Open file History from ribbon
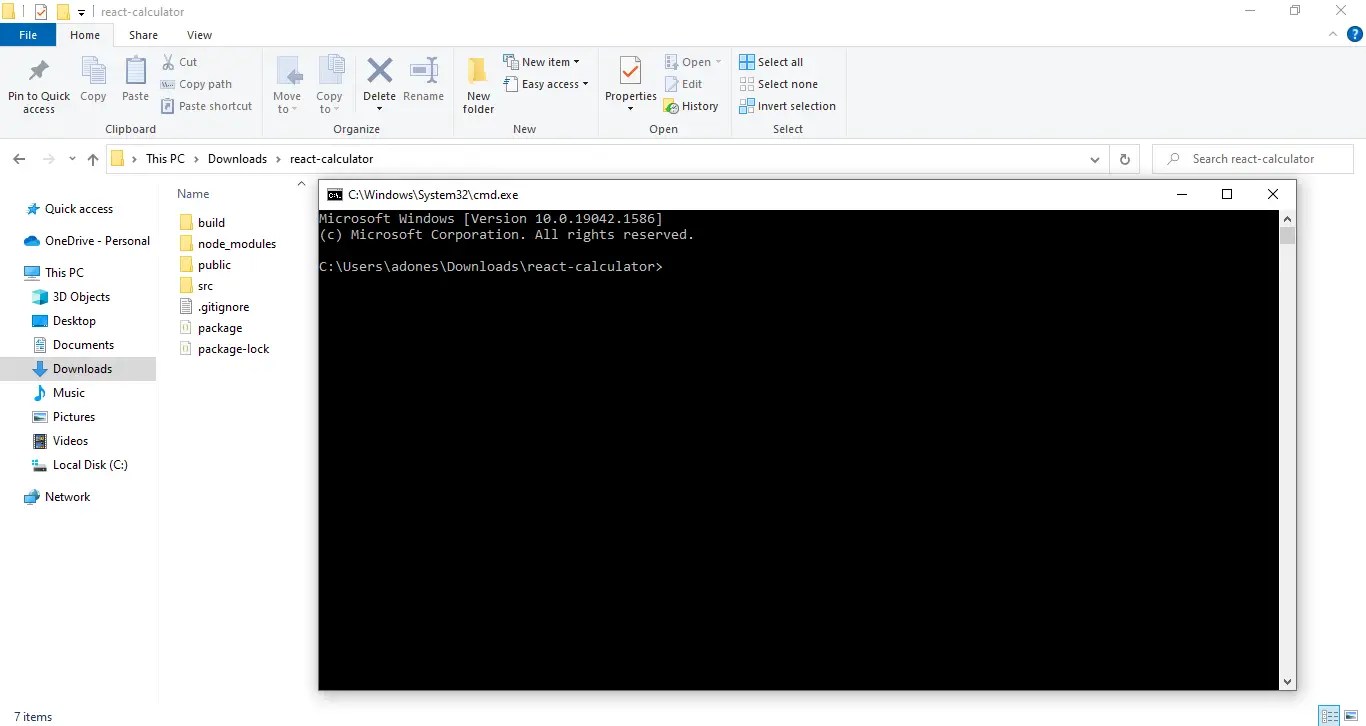 [691, 106]
